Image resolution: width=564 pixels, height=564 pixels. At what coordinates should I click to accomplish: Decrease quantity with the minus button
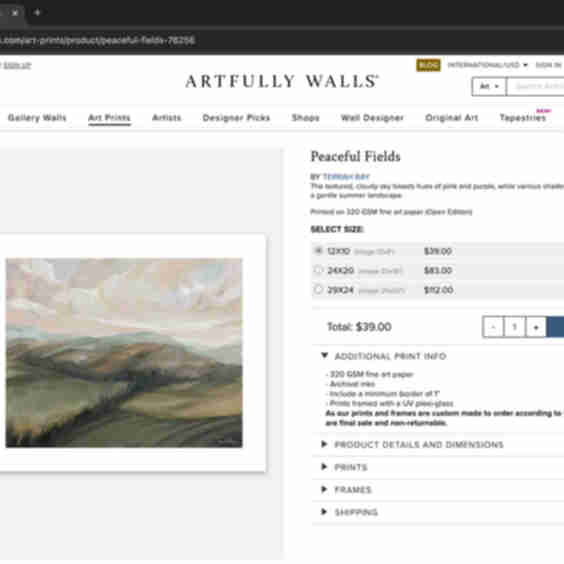493,327
